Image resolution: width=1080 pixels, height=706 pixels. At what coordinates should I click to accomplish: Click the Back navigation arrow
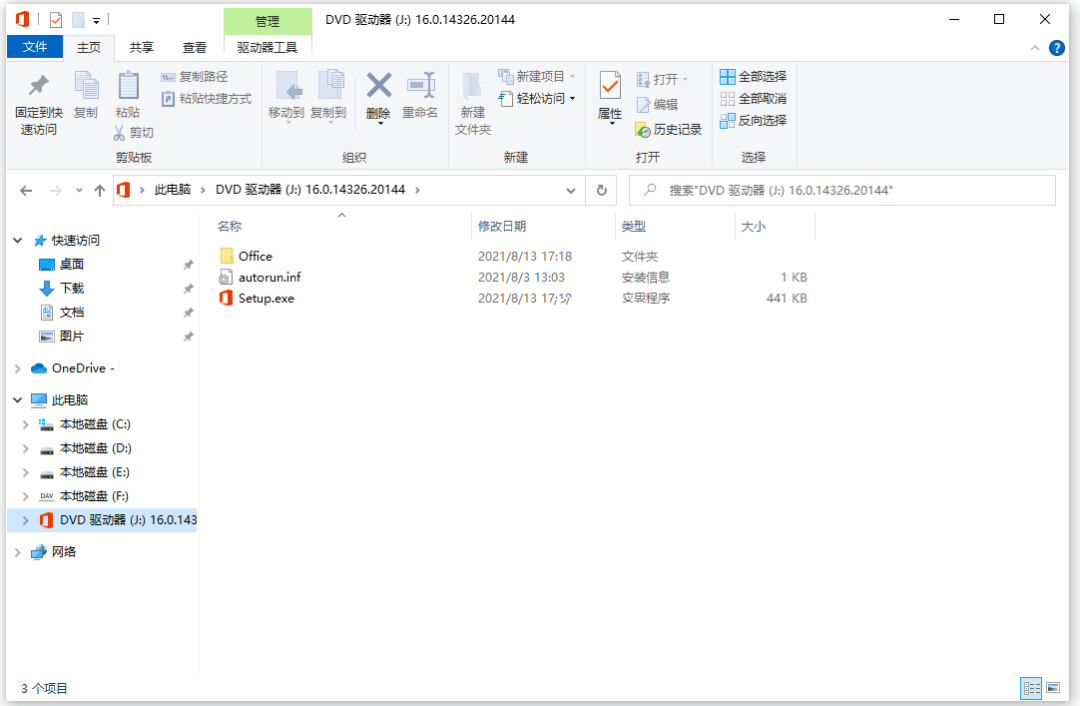(26, 191)
